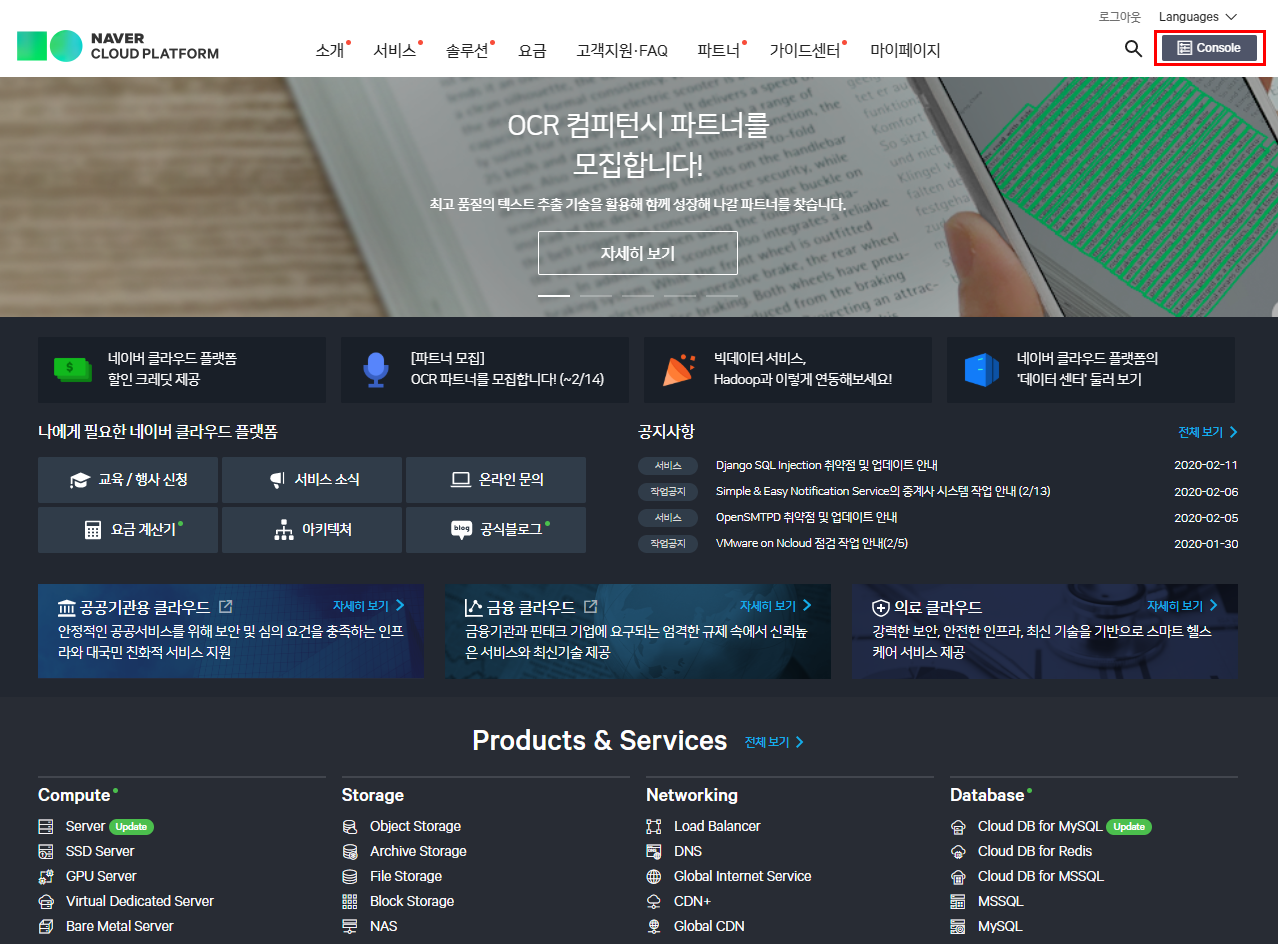Screen dimensions: 1278x944
Task: Click the MSSQL database icon
Action: click(x=958, y=902)
